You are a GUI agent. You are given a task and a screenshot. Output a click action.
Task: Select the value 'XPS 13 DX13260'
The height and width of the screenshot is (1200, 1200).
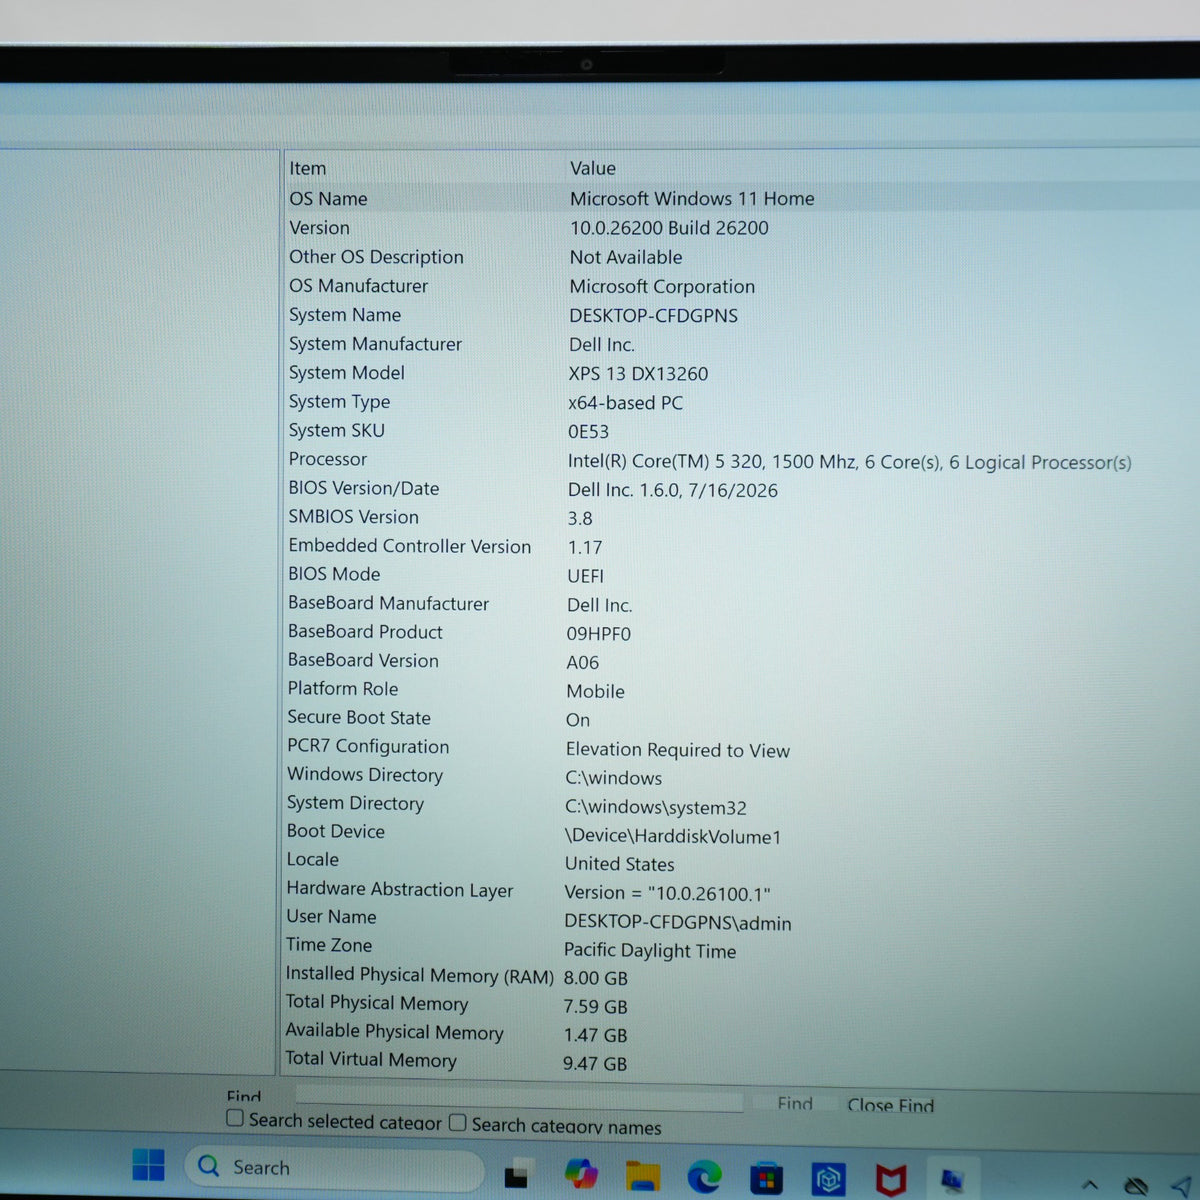[x=638, y=373]
